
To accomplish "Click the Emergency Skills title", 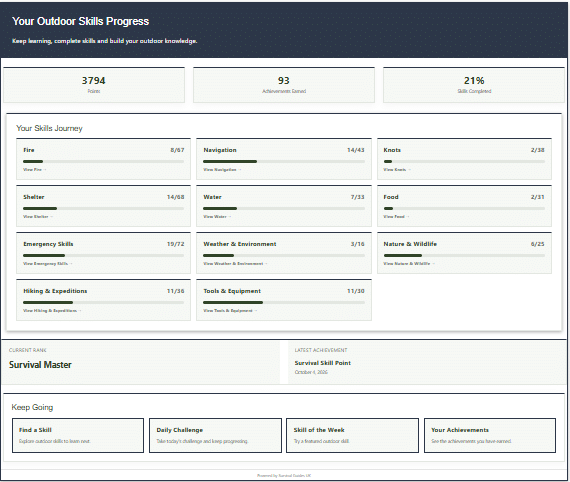I will point(48,244).
